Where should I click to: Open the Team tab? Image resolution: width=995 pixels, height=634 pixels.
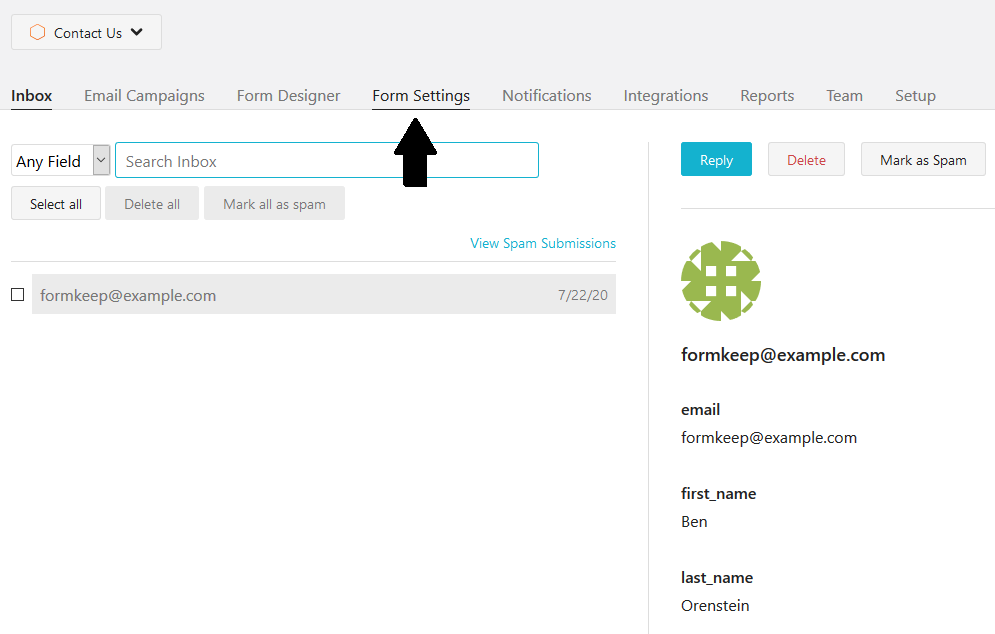point(845,96)
